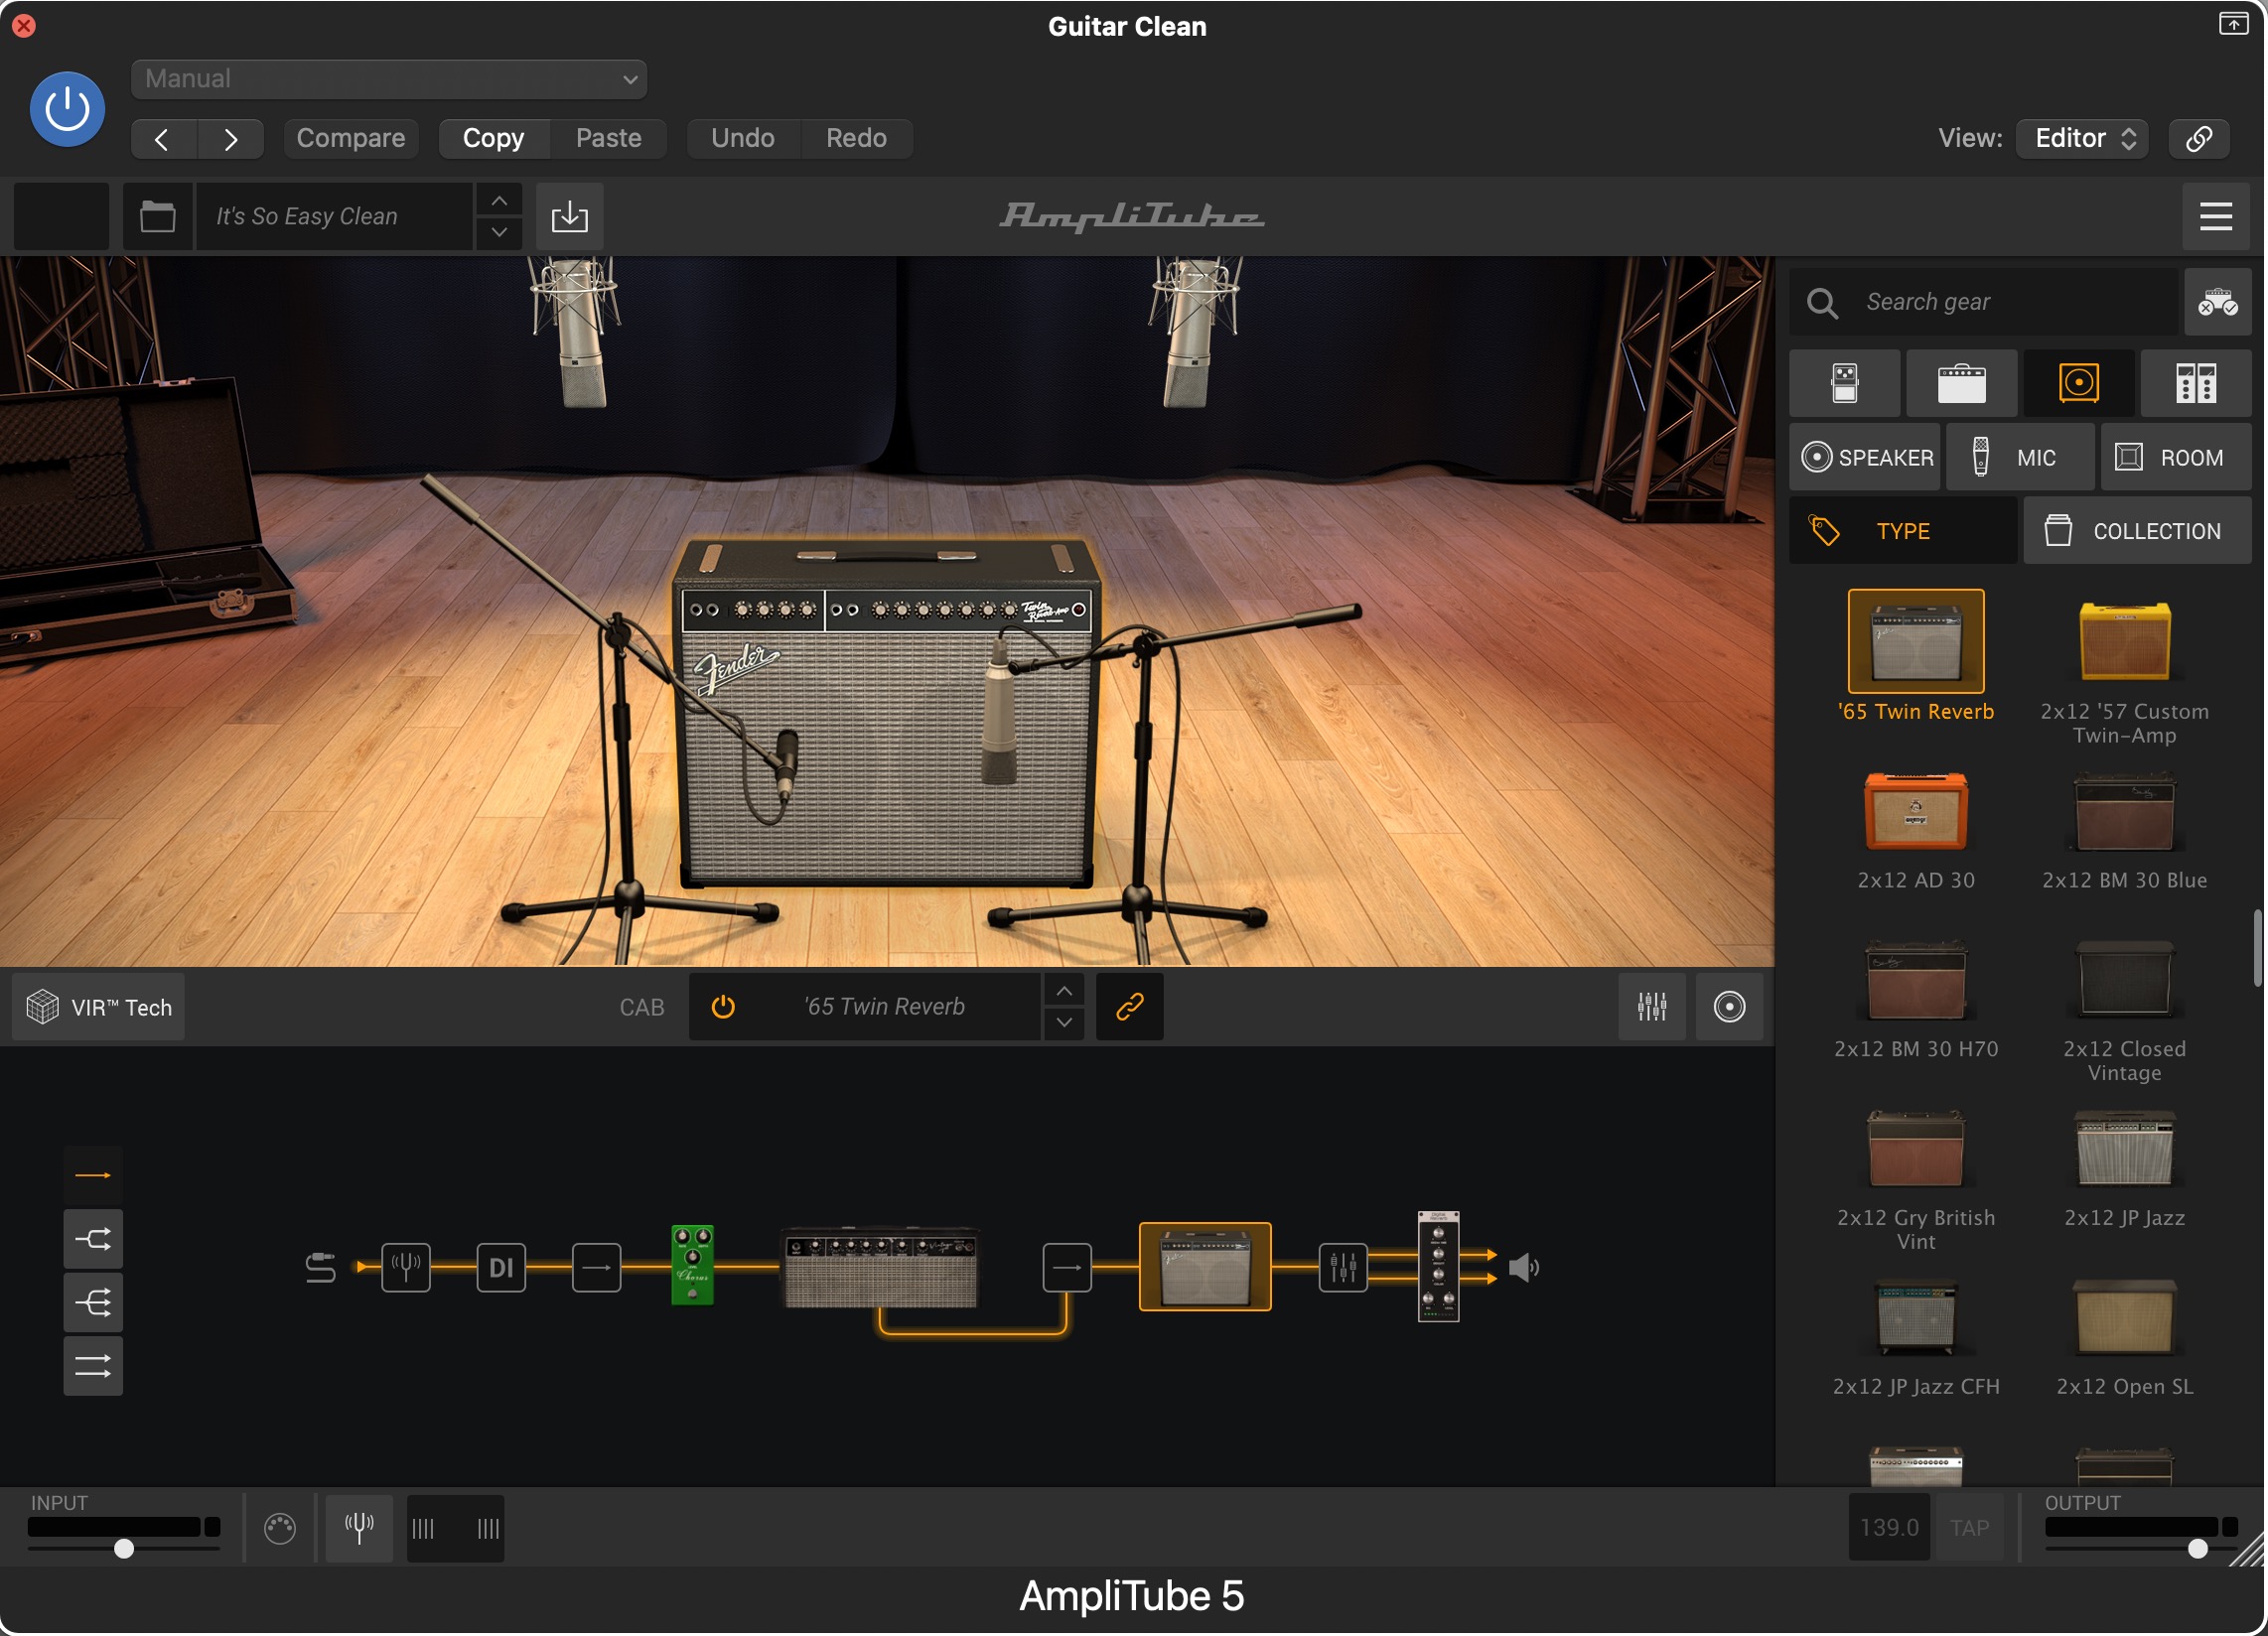Select the second split-chain routing option
Screen dimensions: 2268x1636
tap(93, 1240)
